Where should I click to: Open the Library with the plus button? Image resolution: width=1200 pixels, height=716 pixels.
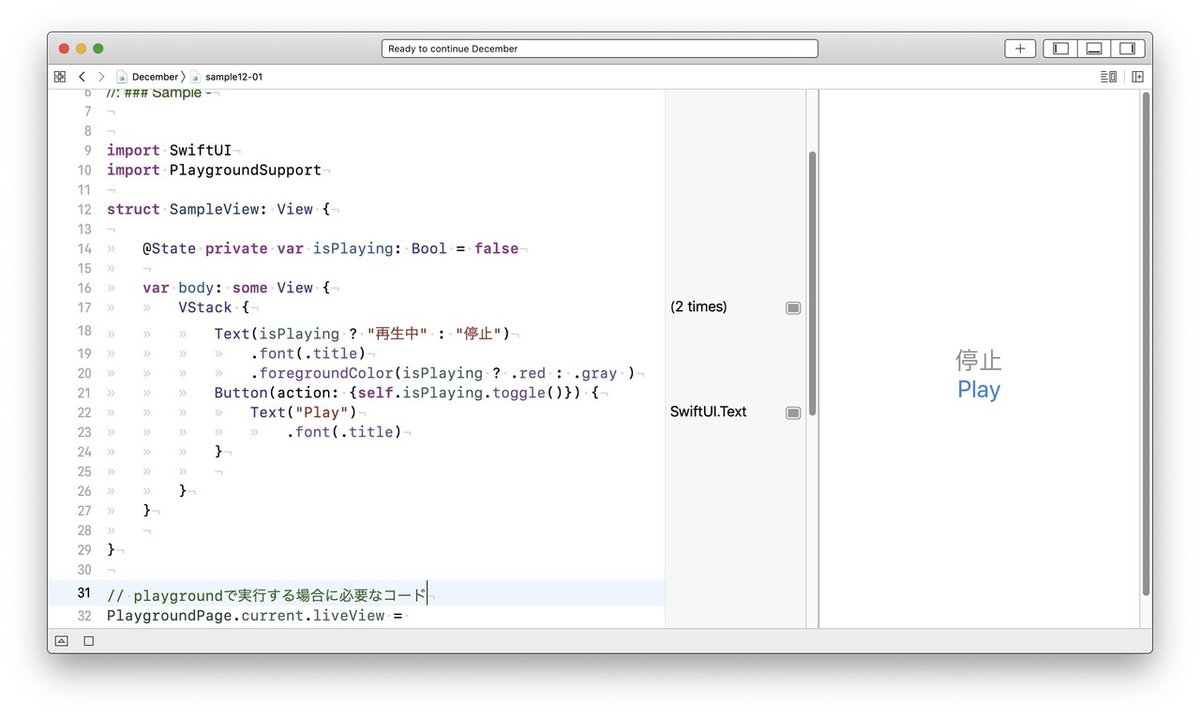(x=1020, y=48)
